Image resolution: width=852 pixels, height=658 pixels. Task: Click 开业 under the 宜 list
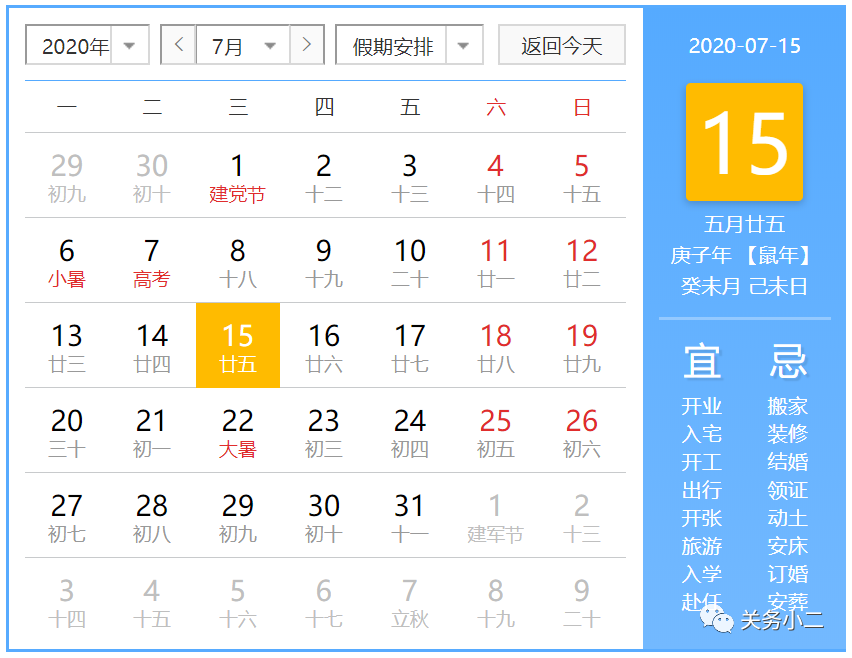[x=701, y=406]
